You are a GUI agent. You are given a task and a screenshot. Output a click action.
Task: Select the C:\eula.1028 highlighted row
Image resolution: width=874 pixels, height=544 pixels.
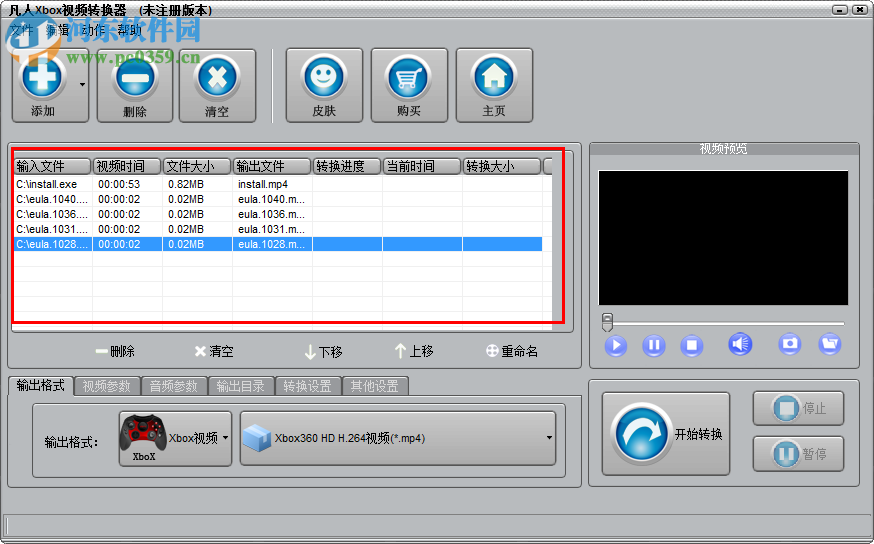click(x=278, y=244)
